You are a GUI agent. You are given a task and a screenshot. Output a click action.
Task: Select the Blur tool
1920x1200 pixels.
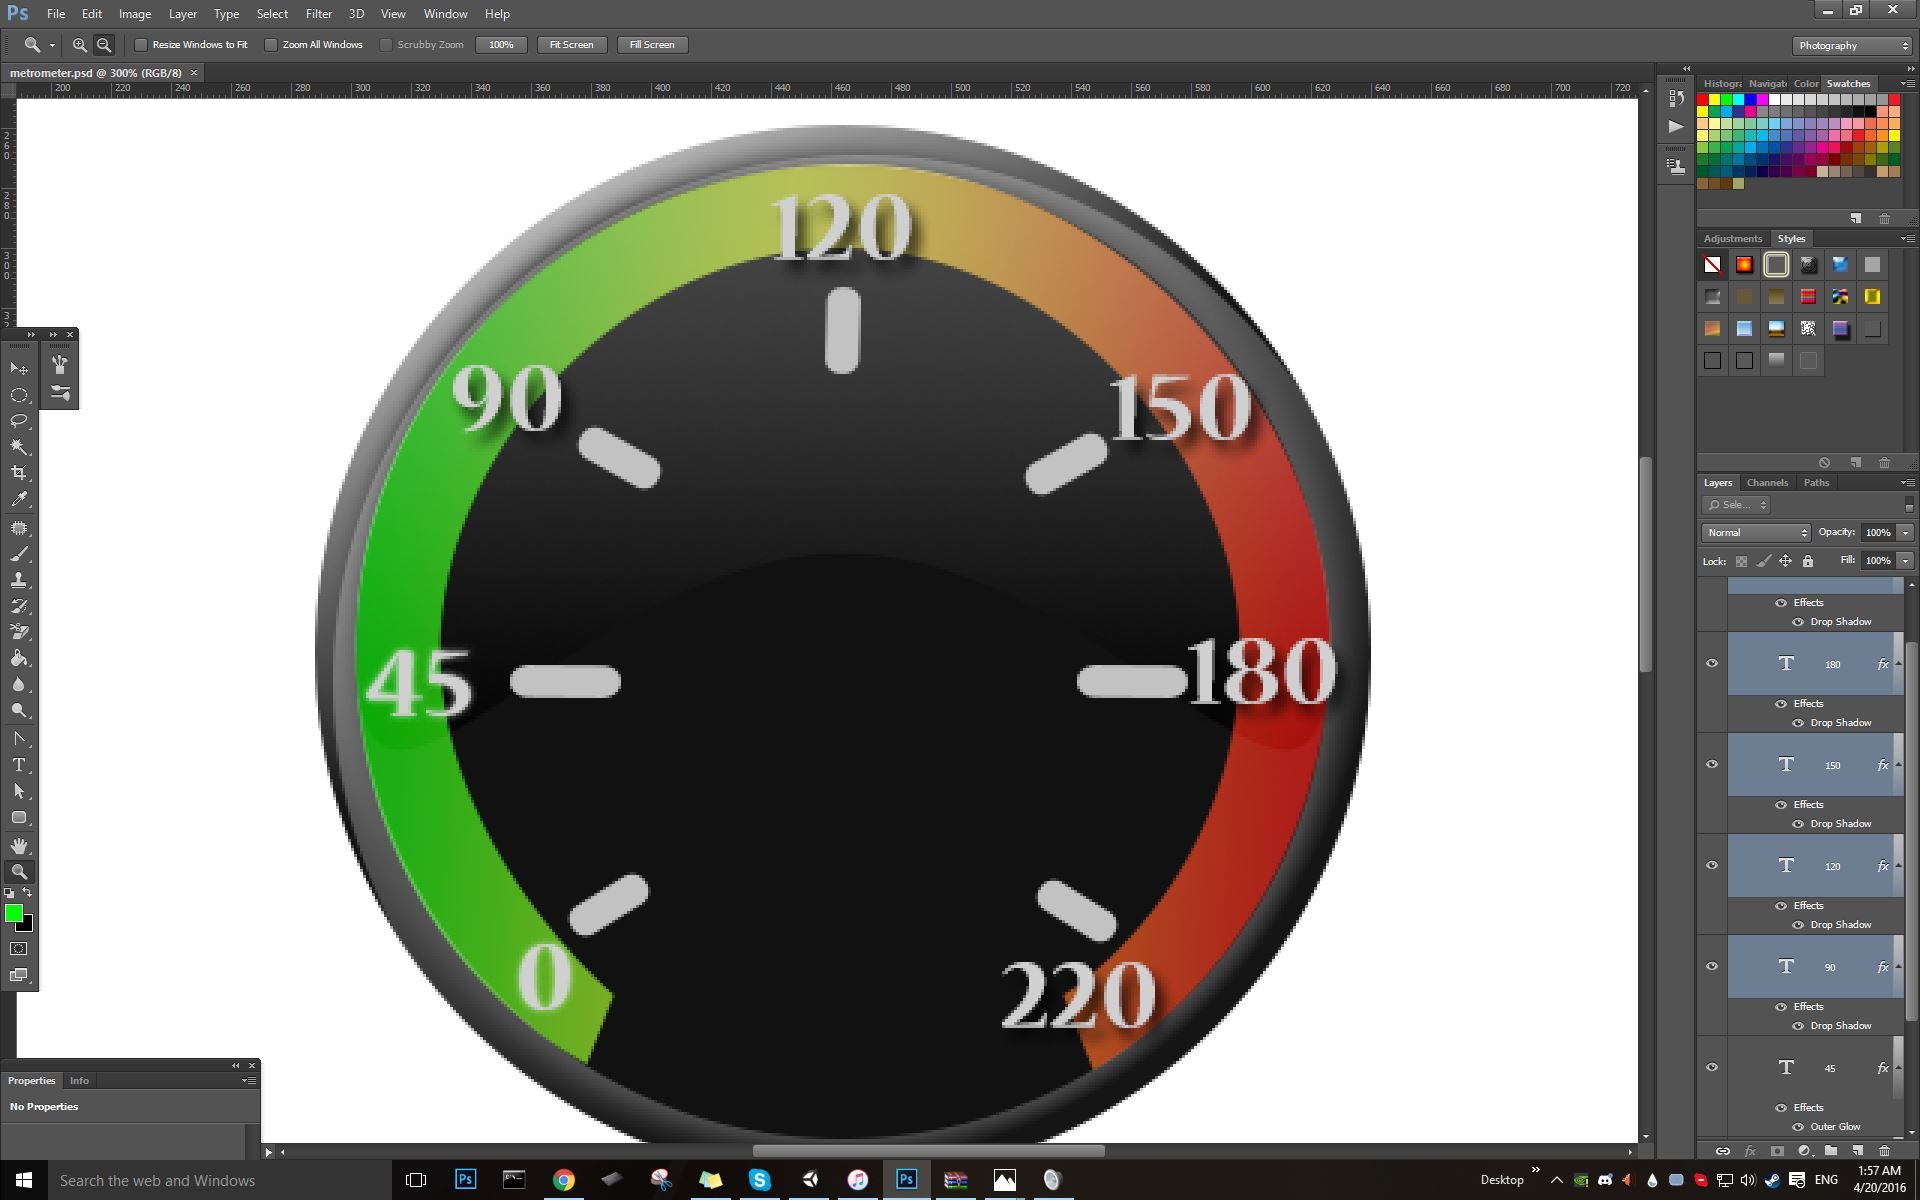tap(19, 685)
